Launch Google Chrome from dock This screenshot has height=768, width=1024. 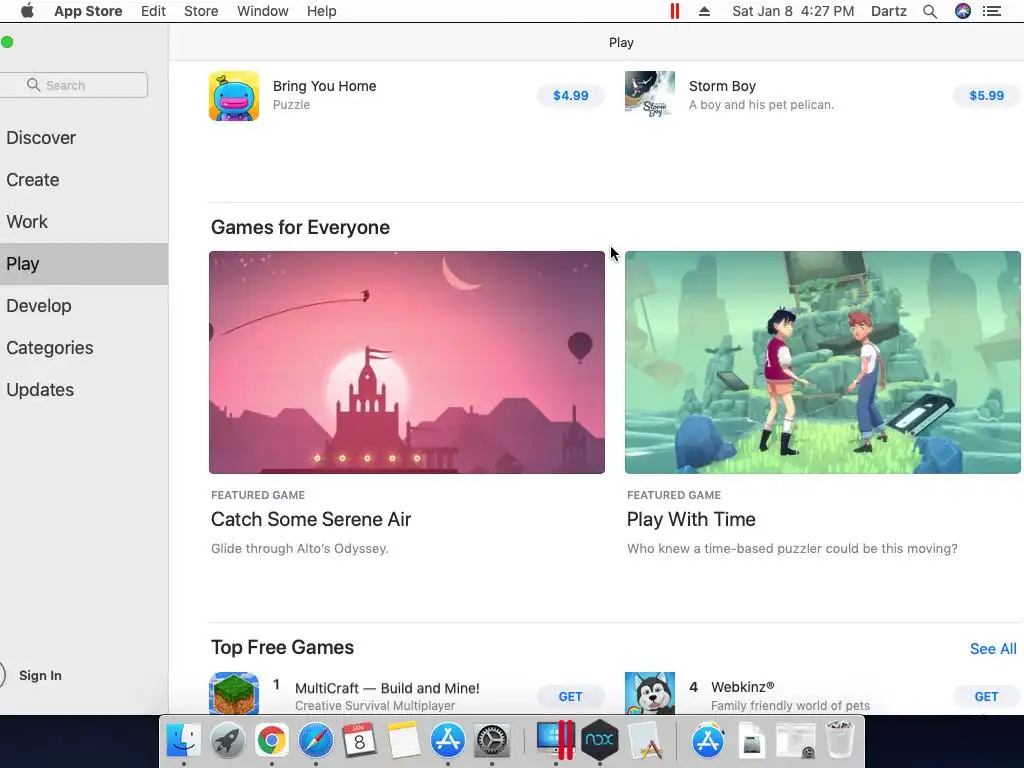(272, 741)
